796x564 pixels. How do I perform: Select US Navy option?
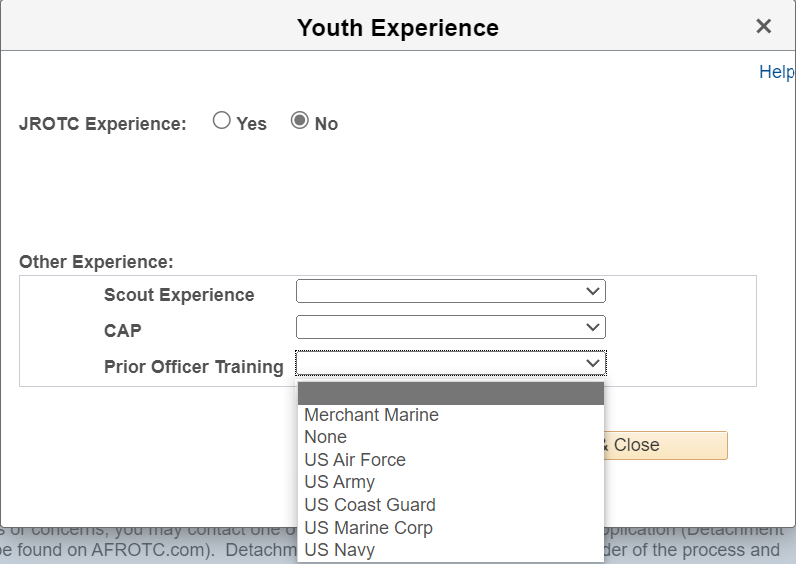click(339, 550)
